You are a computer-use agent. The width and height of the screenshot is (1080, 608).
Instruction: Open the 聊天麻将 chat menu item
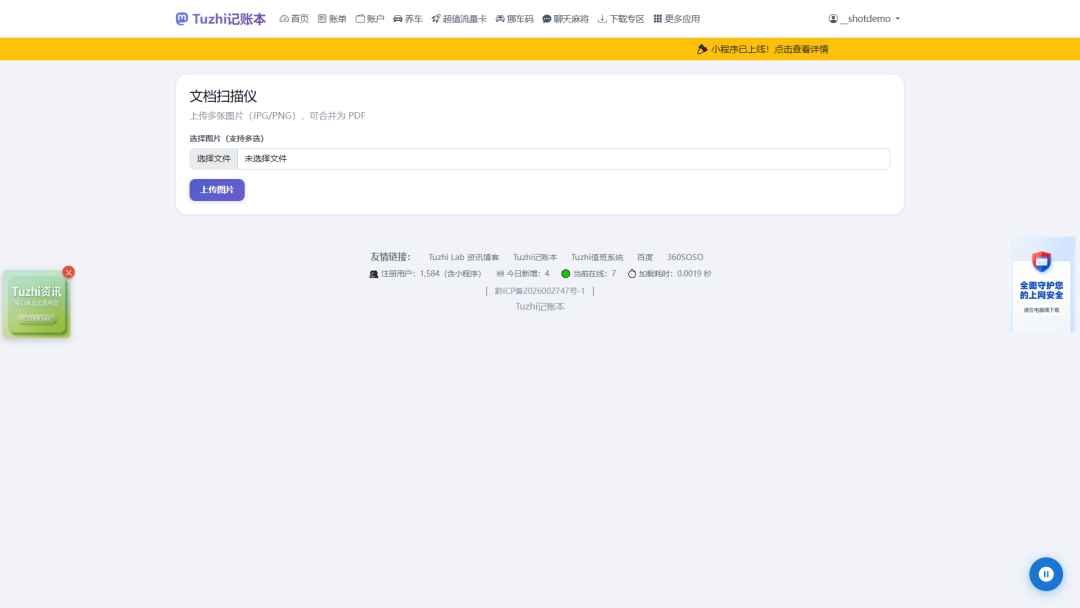[565, 19]
